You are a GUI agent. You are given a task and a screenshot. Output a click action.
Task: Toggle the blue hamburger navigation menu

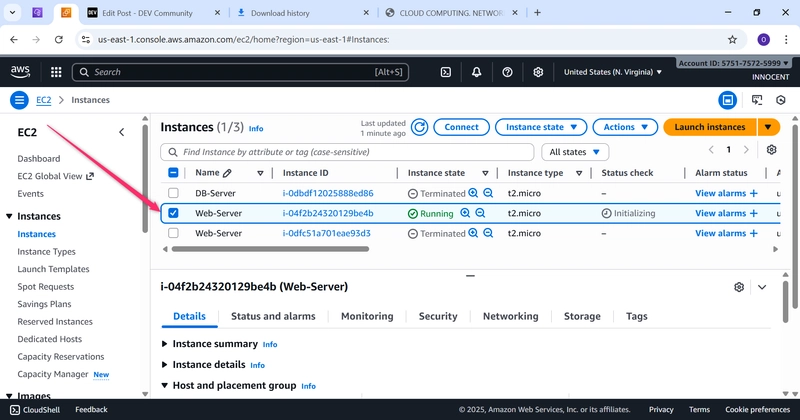(x=19, y=100)
